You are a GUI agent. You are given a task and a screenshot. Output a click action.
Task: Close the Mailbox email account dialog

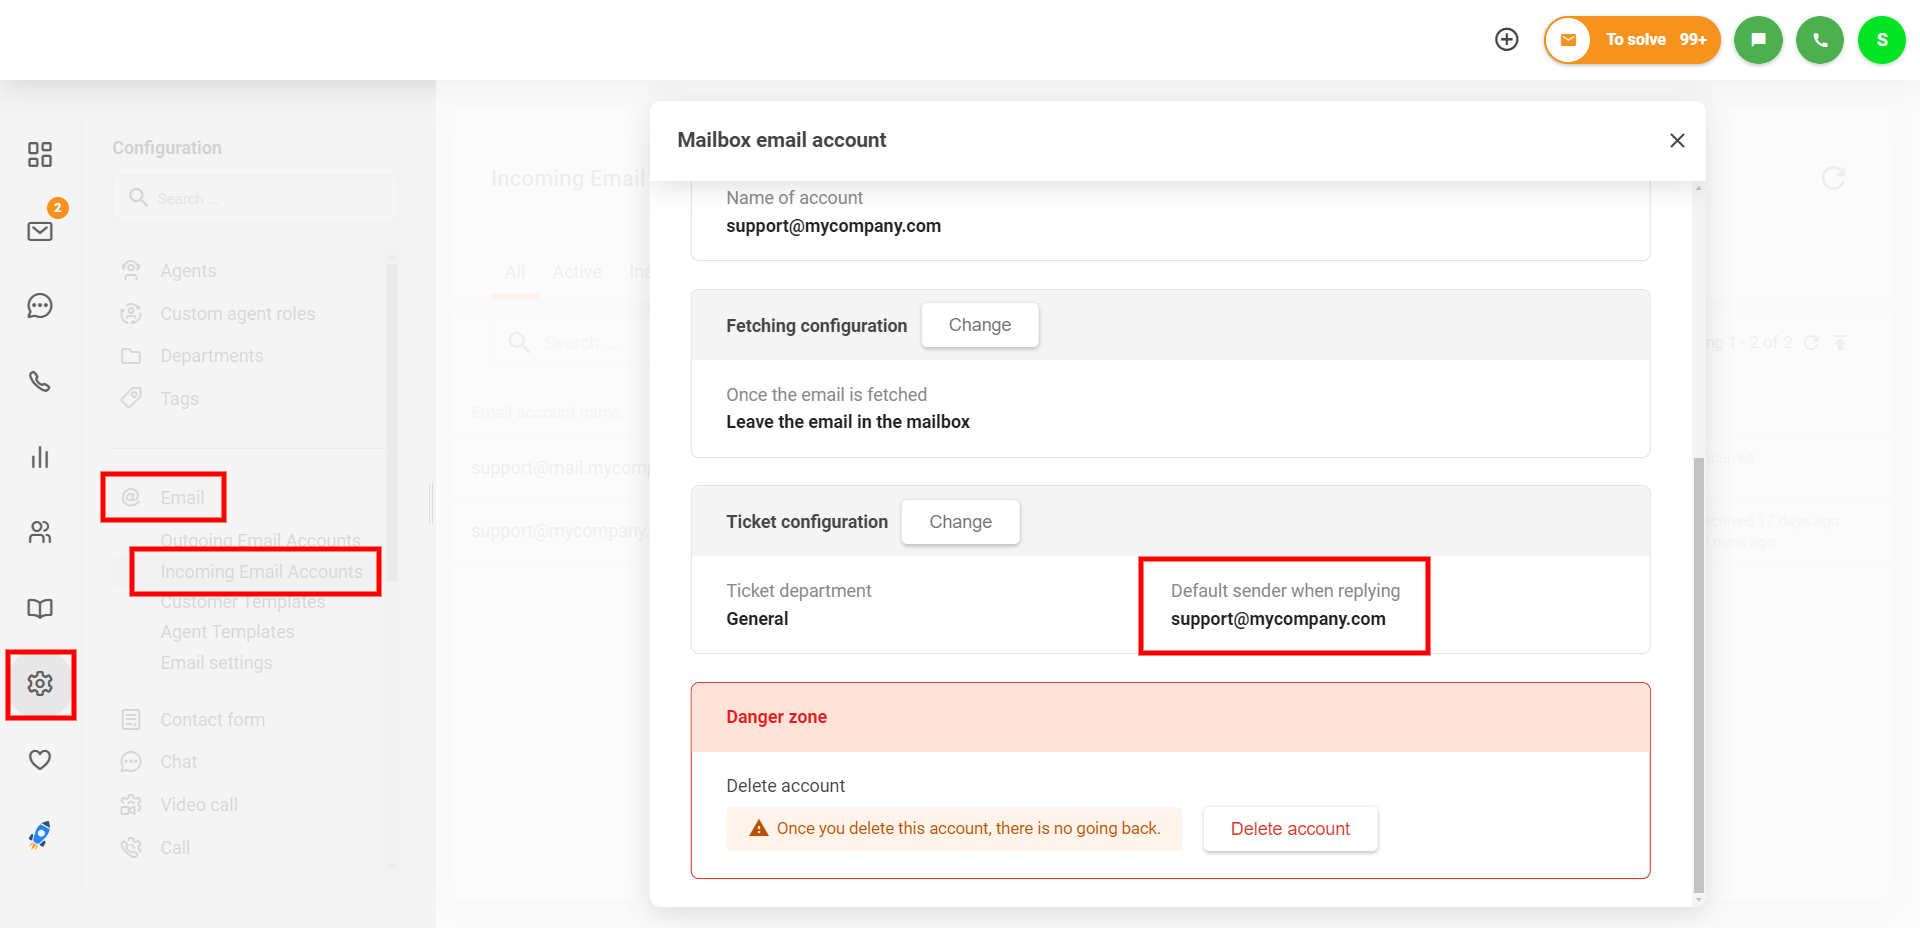(1677, 141)
